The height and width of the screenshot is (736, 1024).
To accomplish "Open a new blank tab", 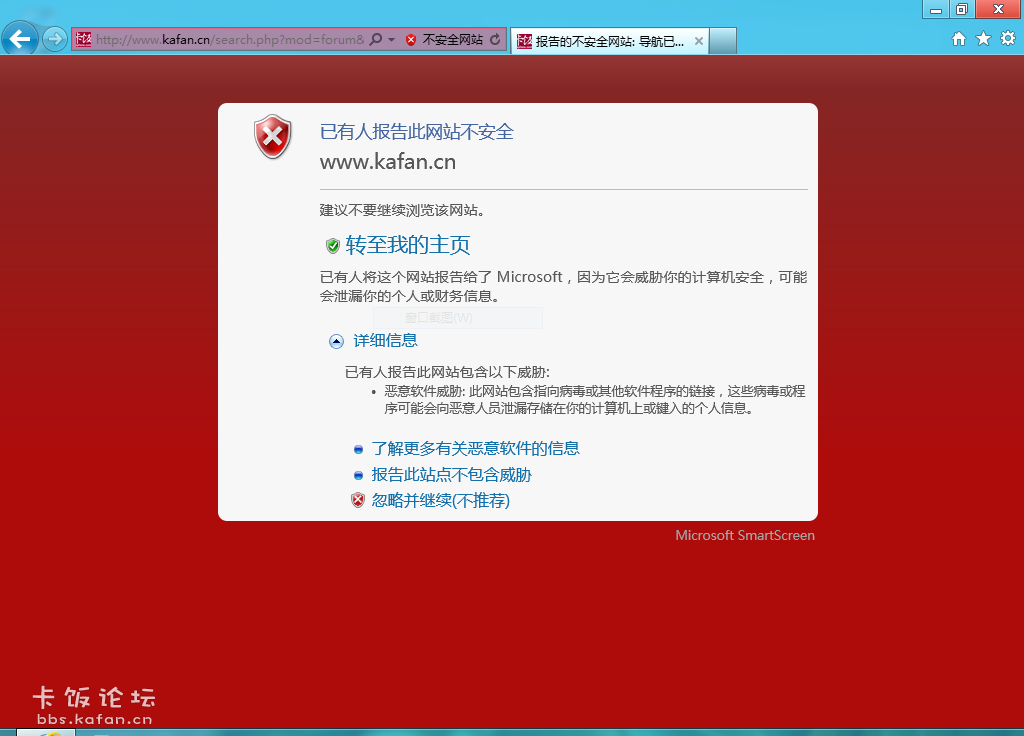I will pos(723,40).
